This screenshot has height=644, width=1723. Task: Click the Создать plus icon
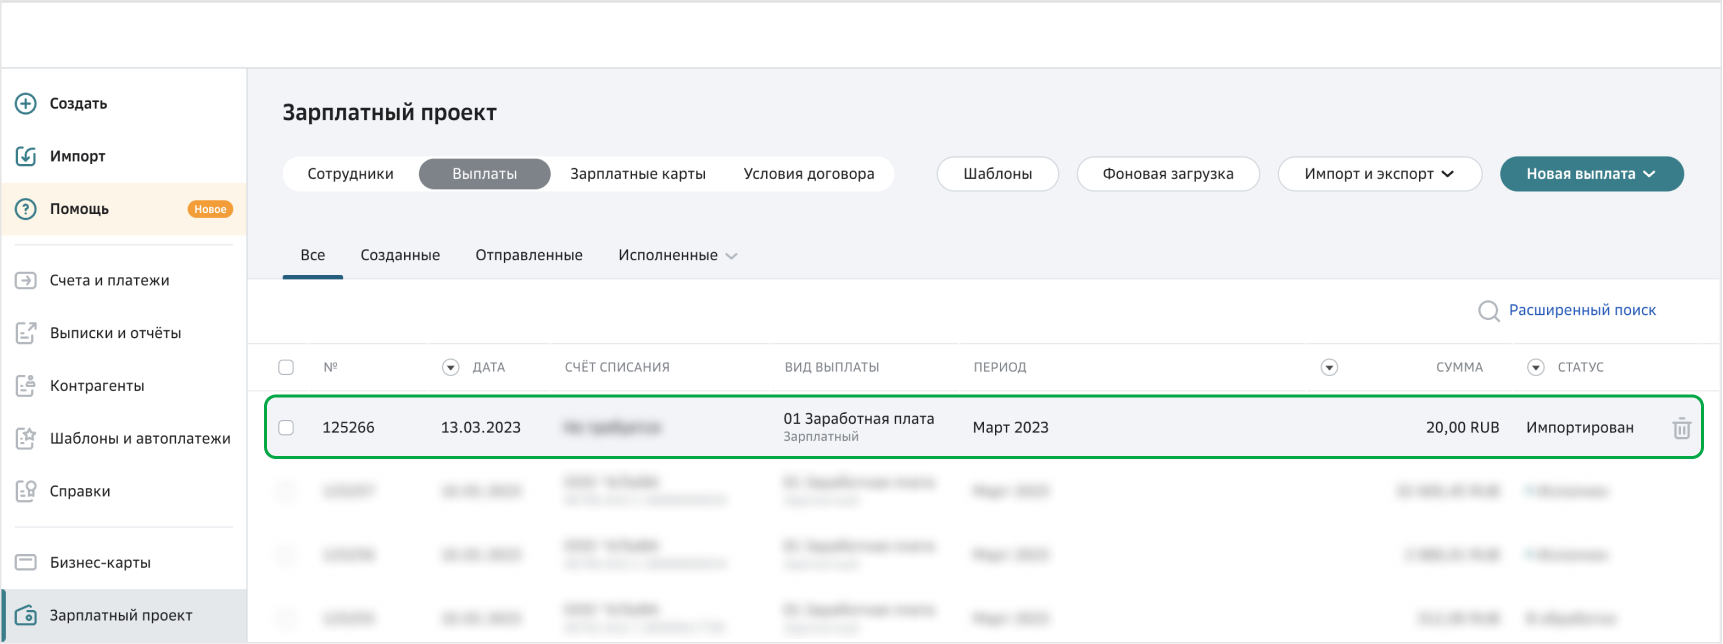coord(26,104)
